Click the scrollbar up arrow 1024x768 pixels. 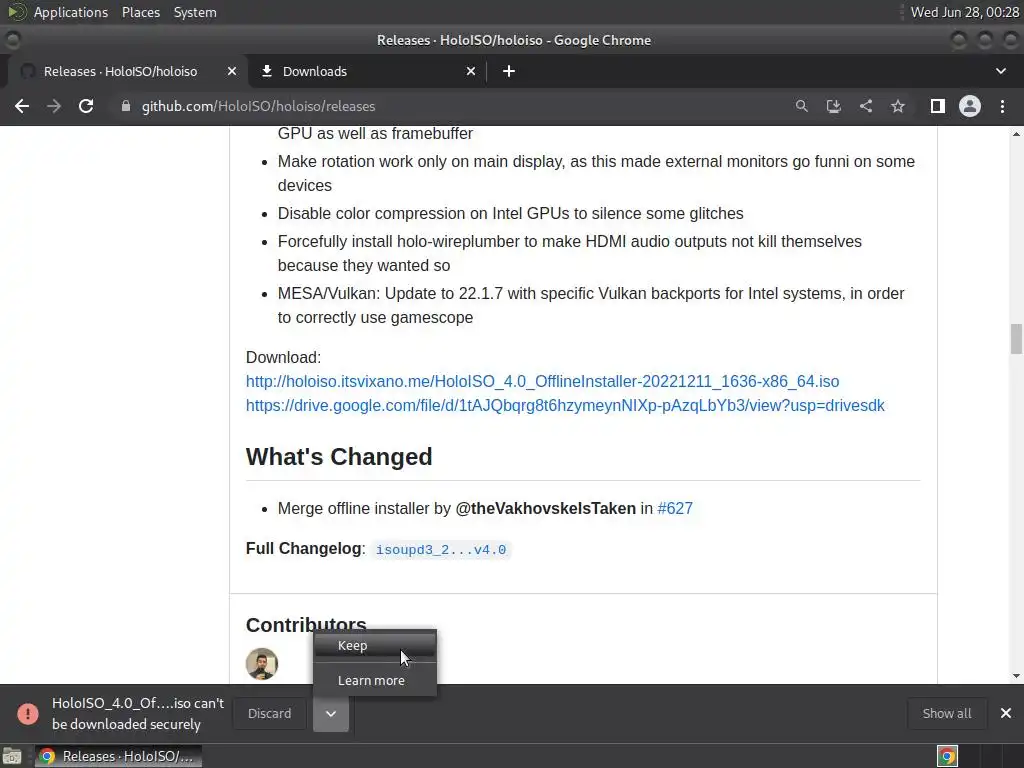(1016, 134)
